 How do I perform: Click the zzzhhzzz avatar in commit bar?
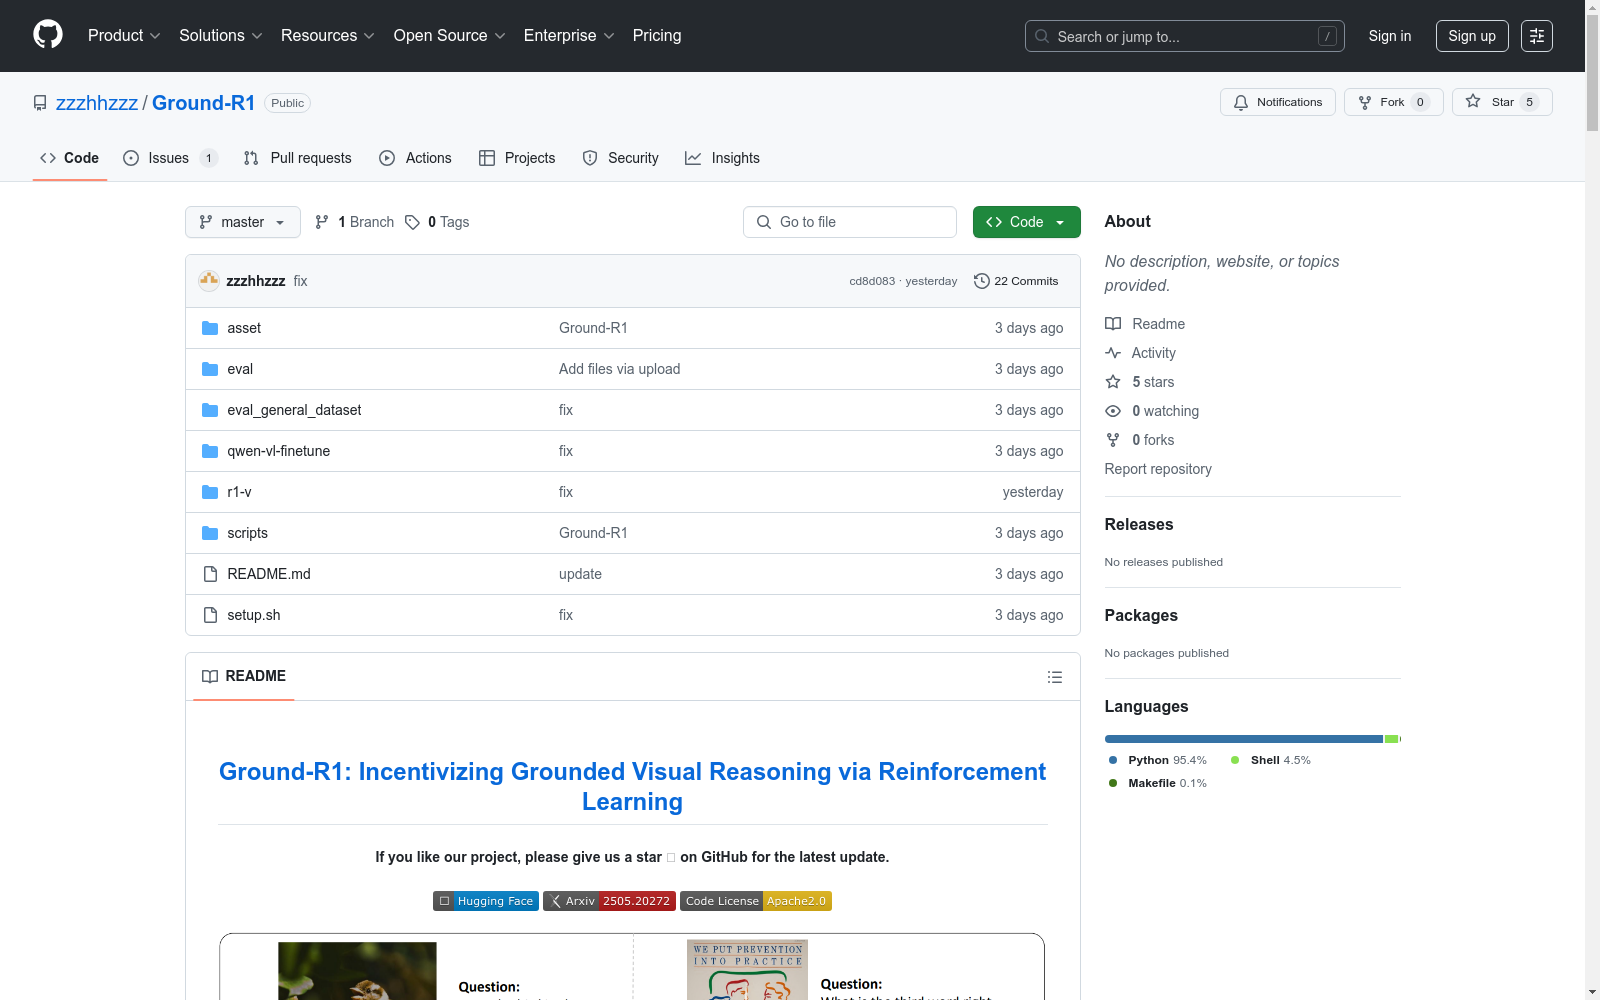pos(209,281)
